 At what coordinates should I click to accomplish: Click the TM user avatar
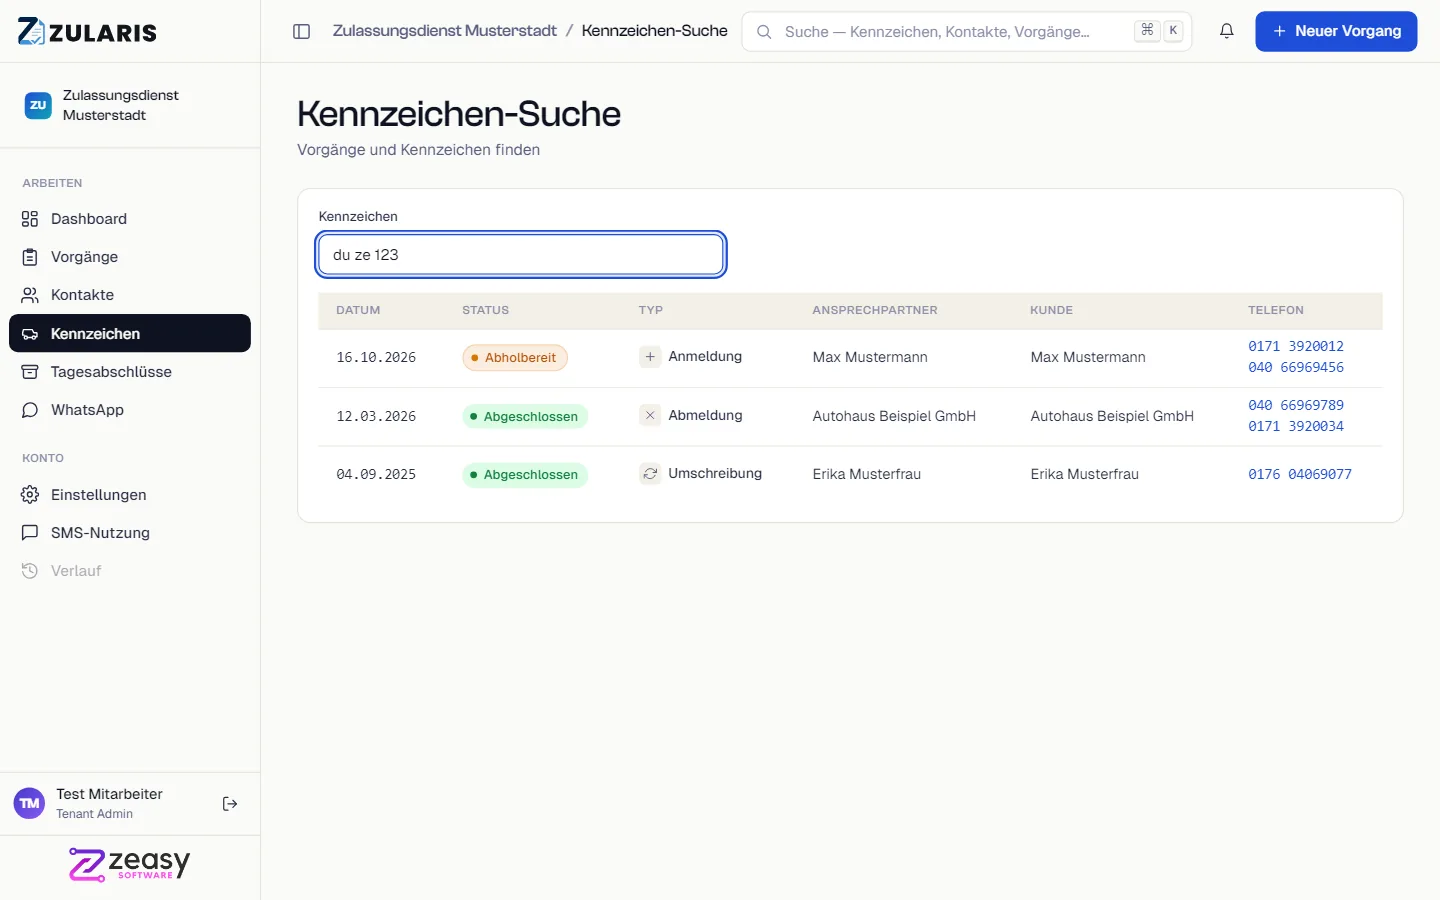[30, 804]
